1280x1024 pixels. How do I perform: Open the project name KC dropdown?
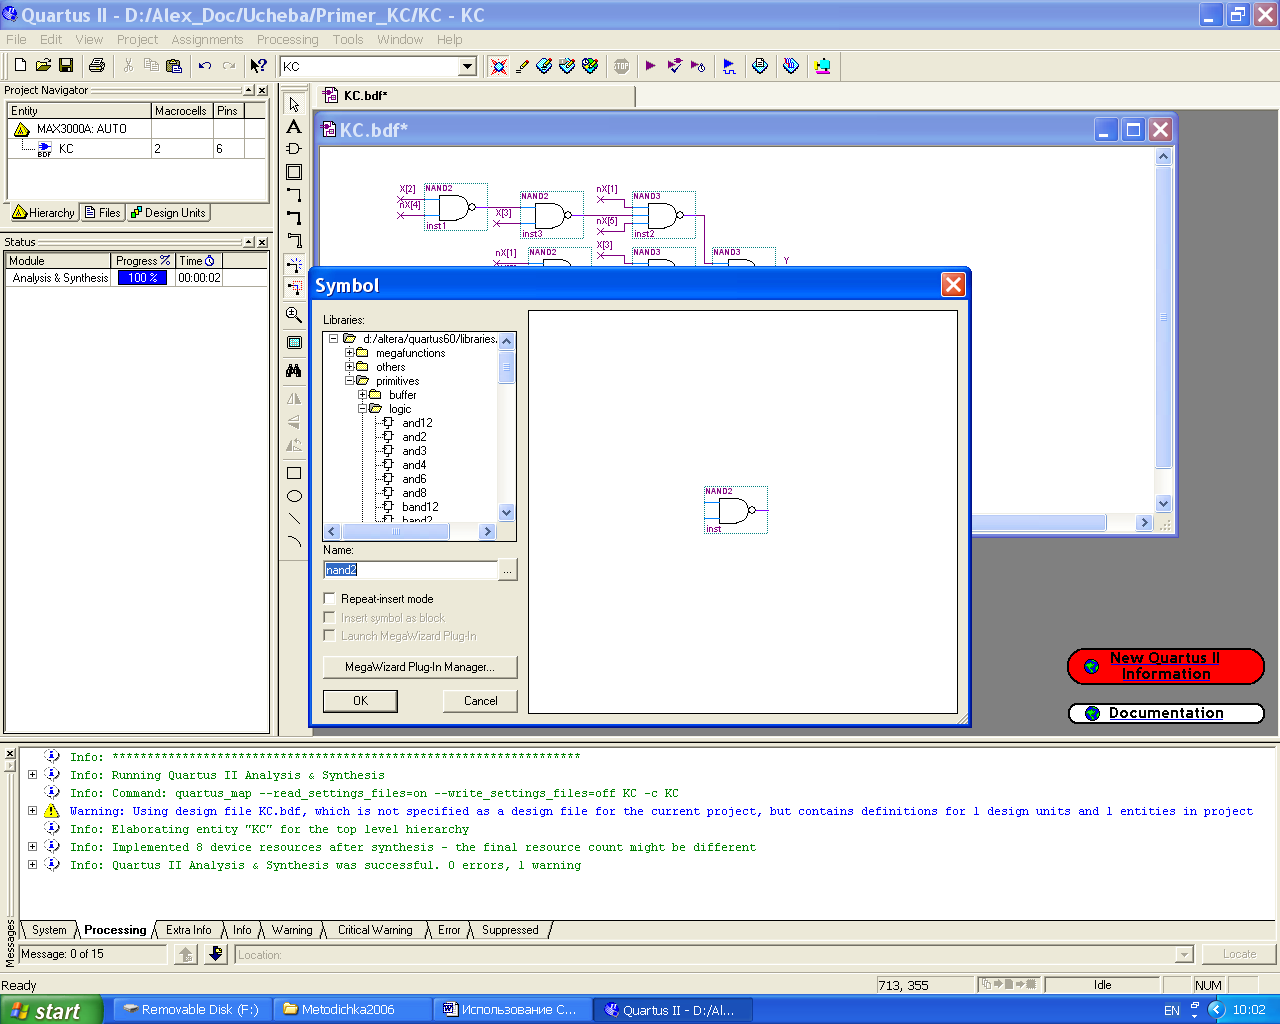click(467, 67)
